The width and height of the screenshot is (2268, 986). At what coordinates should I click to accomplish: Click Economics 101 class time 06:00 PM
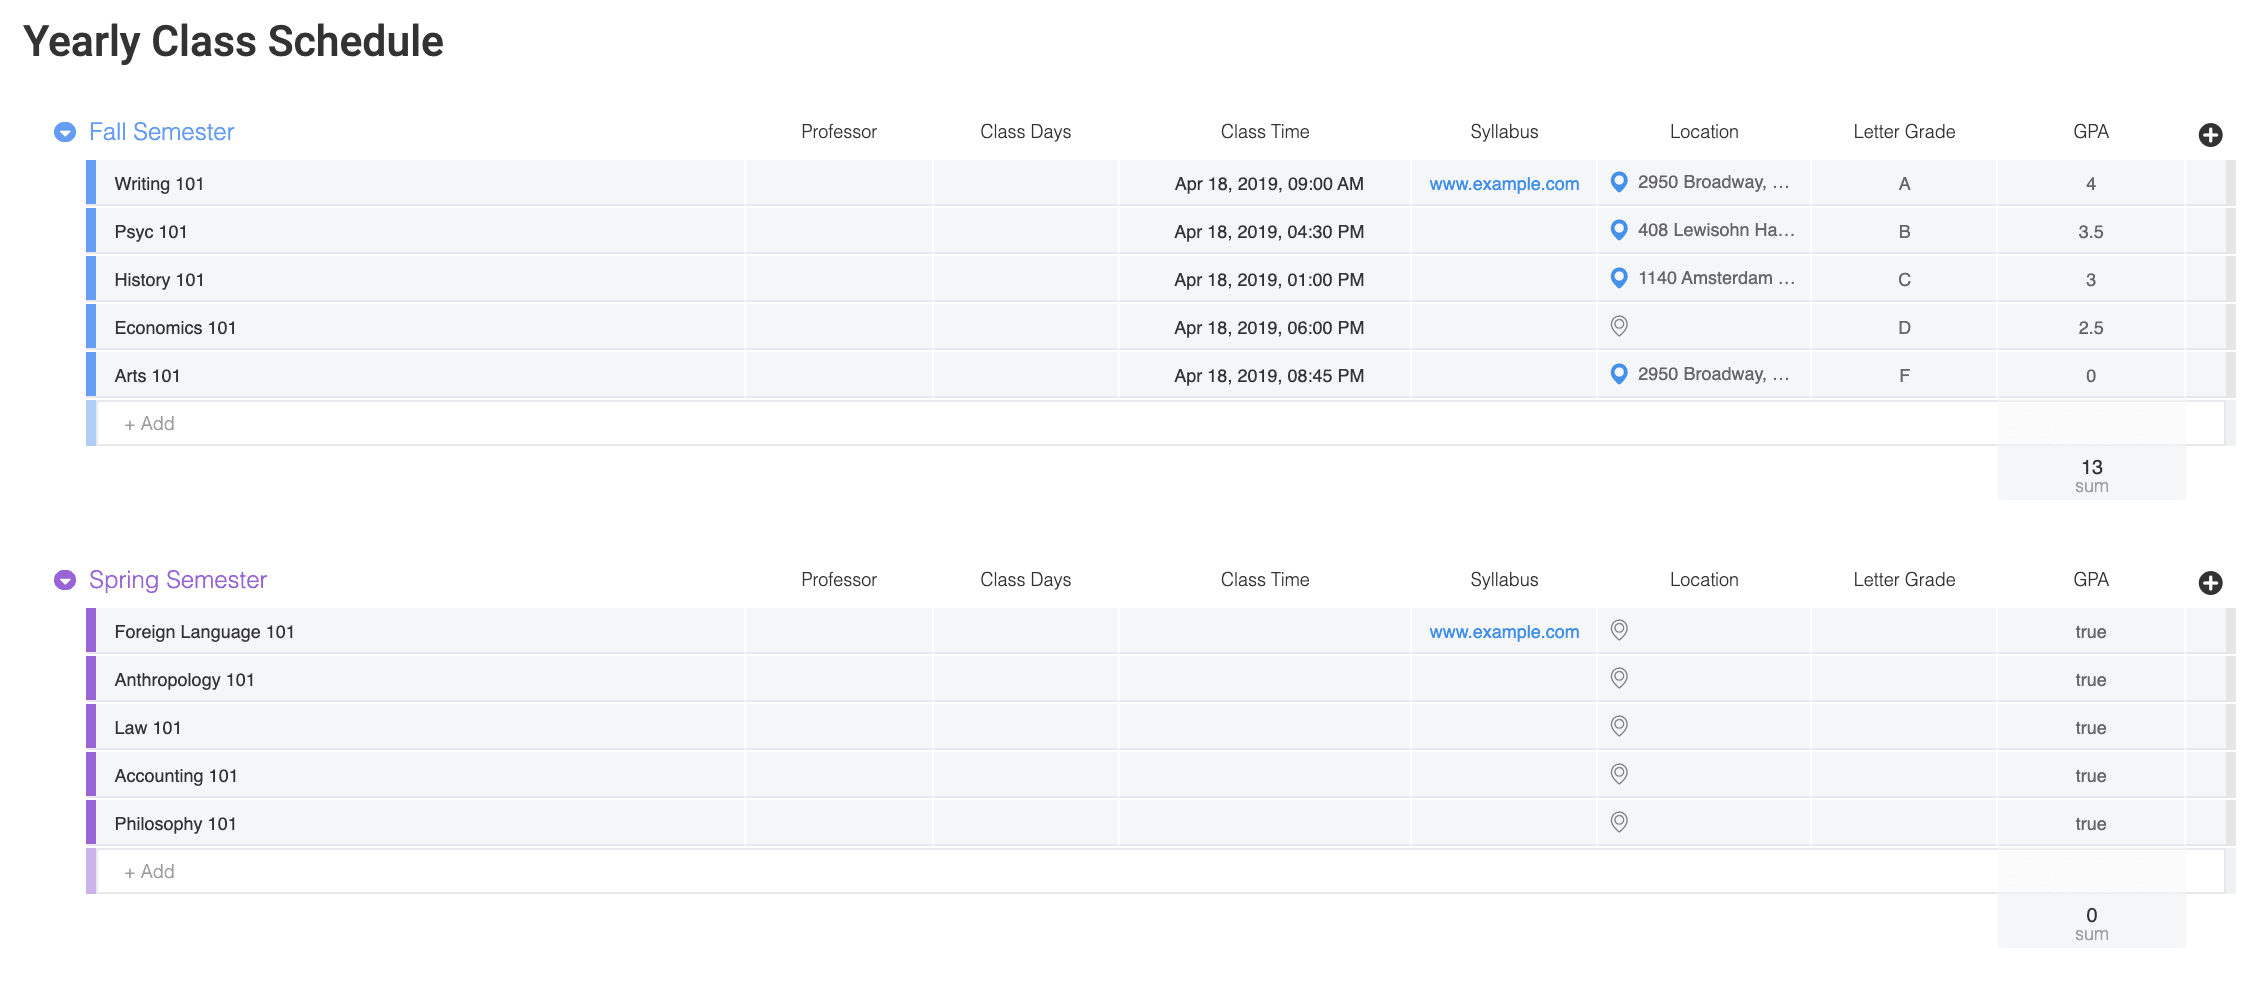point(1269,328)
